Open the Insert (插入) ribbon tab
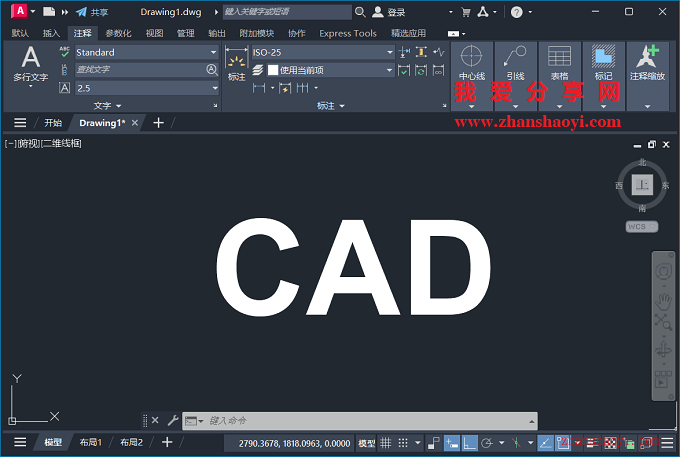This screenshot has height=457, width=680. (51, 33)
